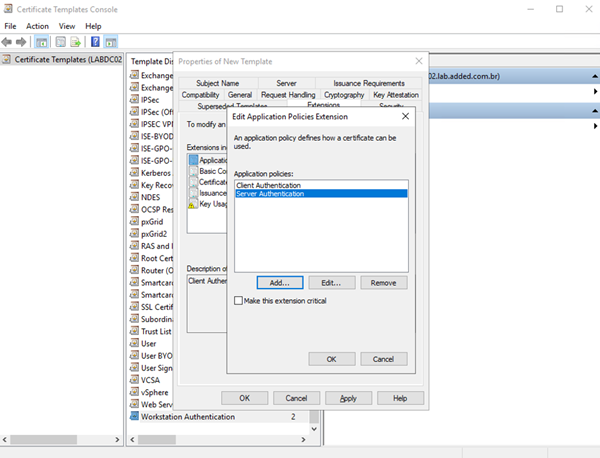Open the View menu

pyautogui.click(x=67, y=25)
